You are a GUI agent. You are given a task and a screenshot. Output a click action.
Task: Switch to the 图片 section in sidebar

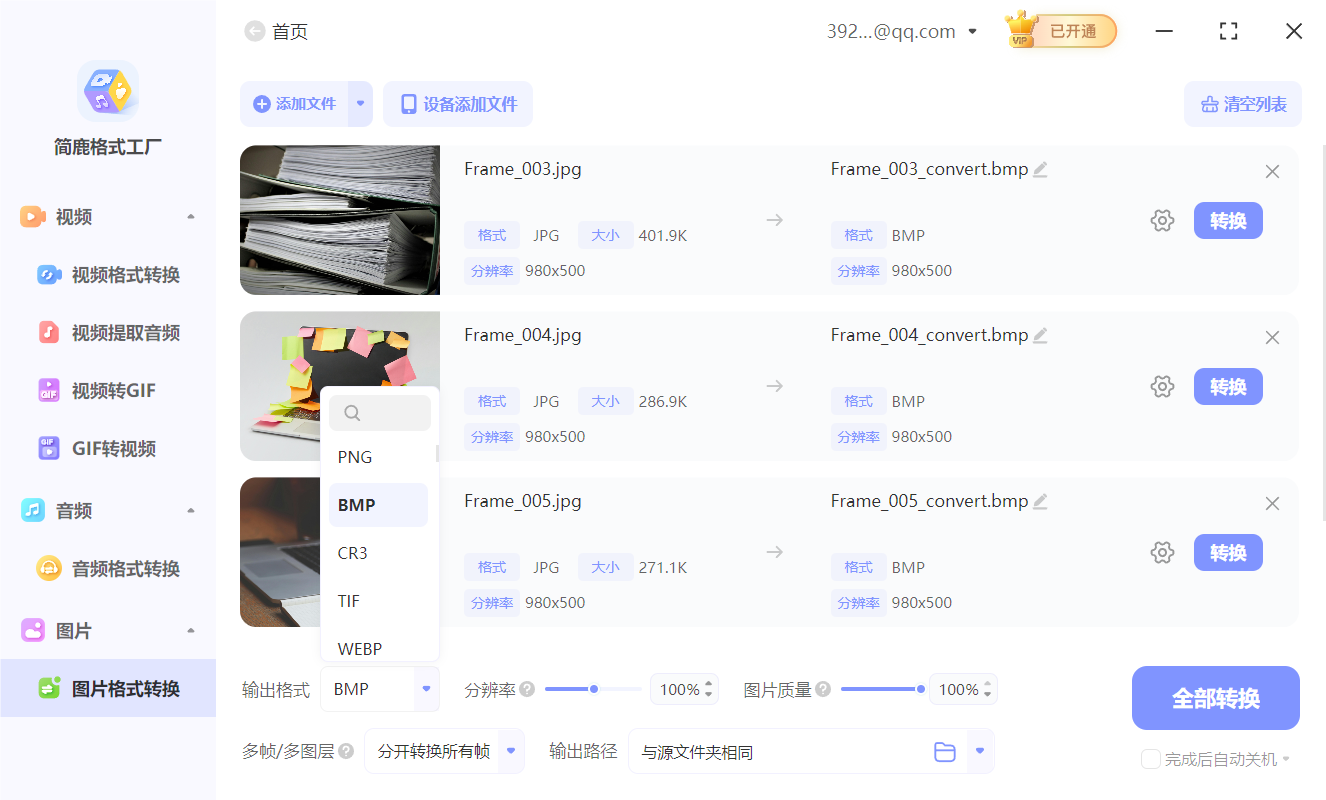72,630
